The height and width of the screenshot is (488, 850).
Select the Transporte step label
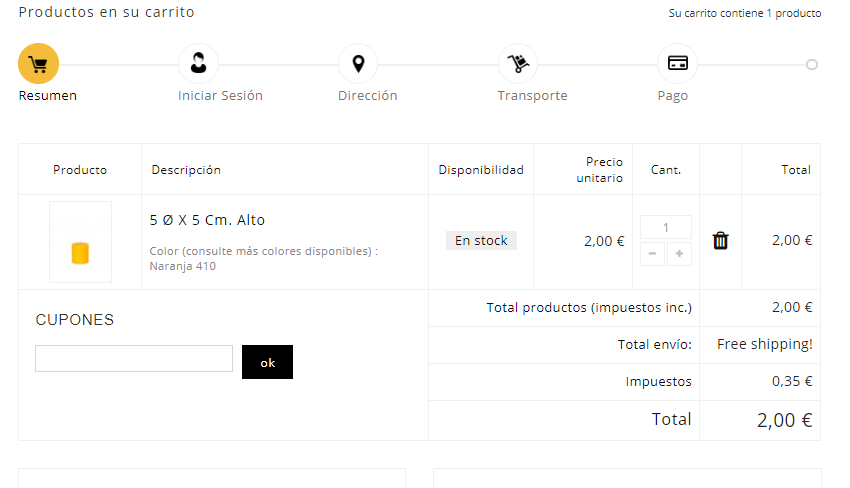click(x=532, y=96)
